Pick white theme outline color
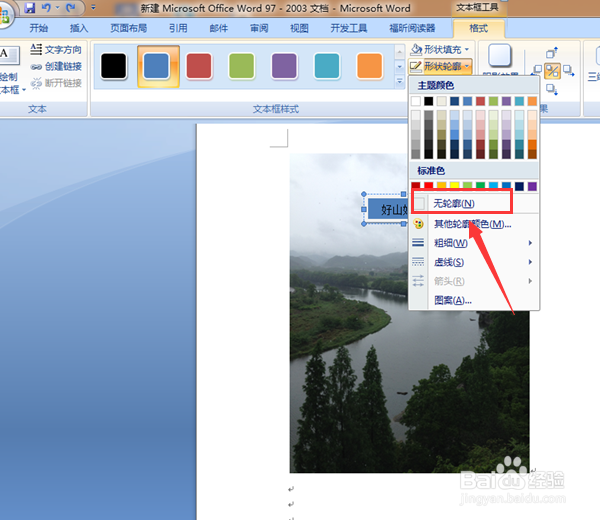The height and width of the screenshot is (520, 600). (x=416, y=101)
